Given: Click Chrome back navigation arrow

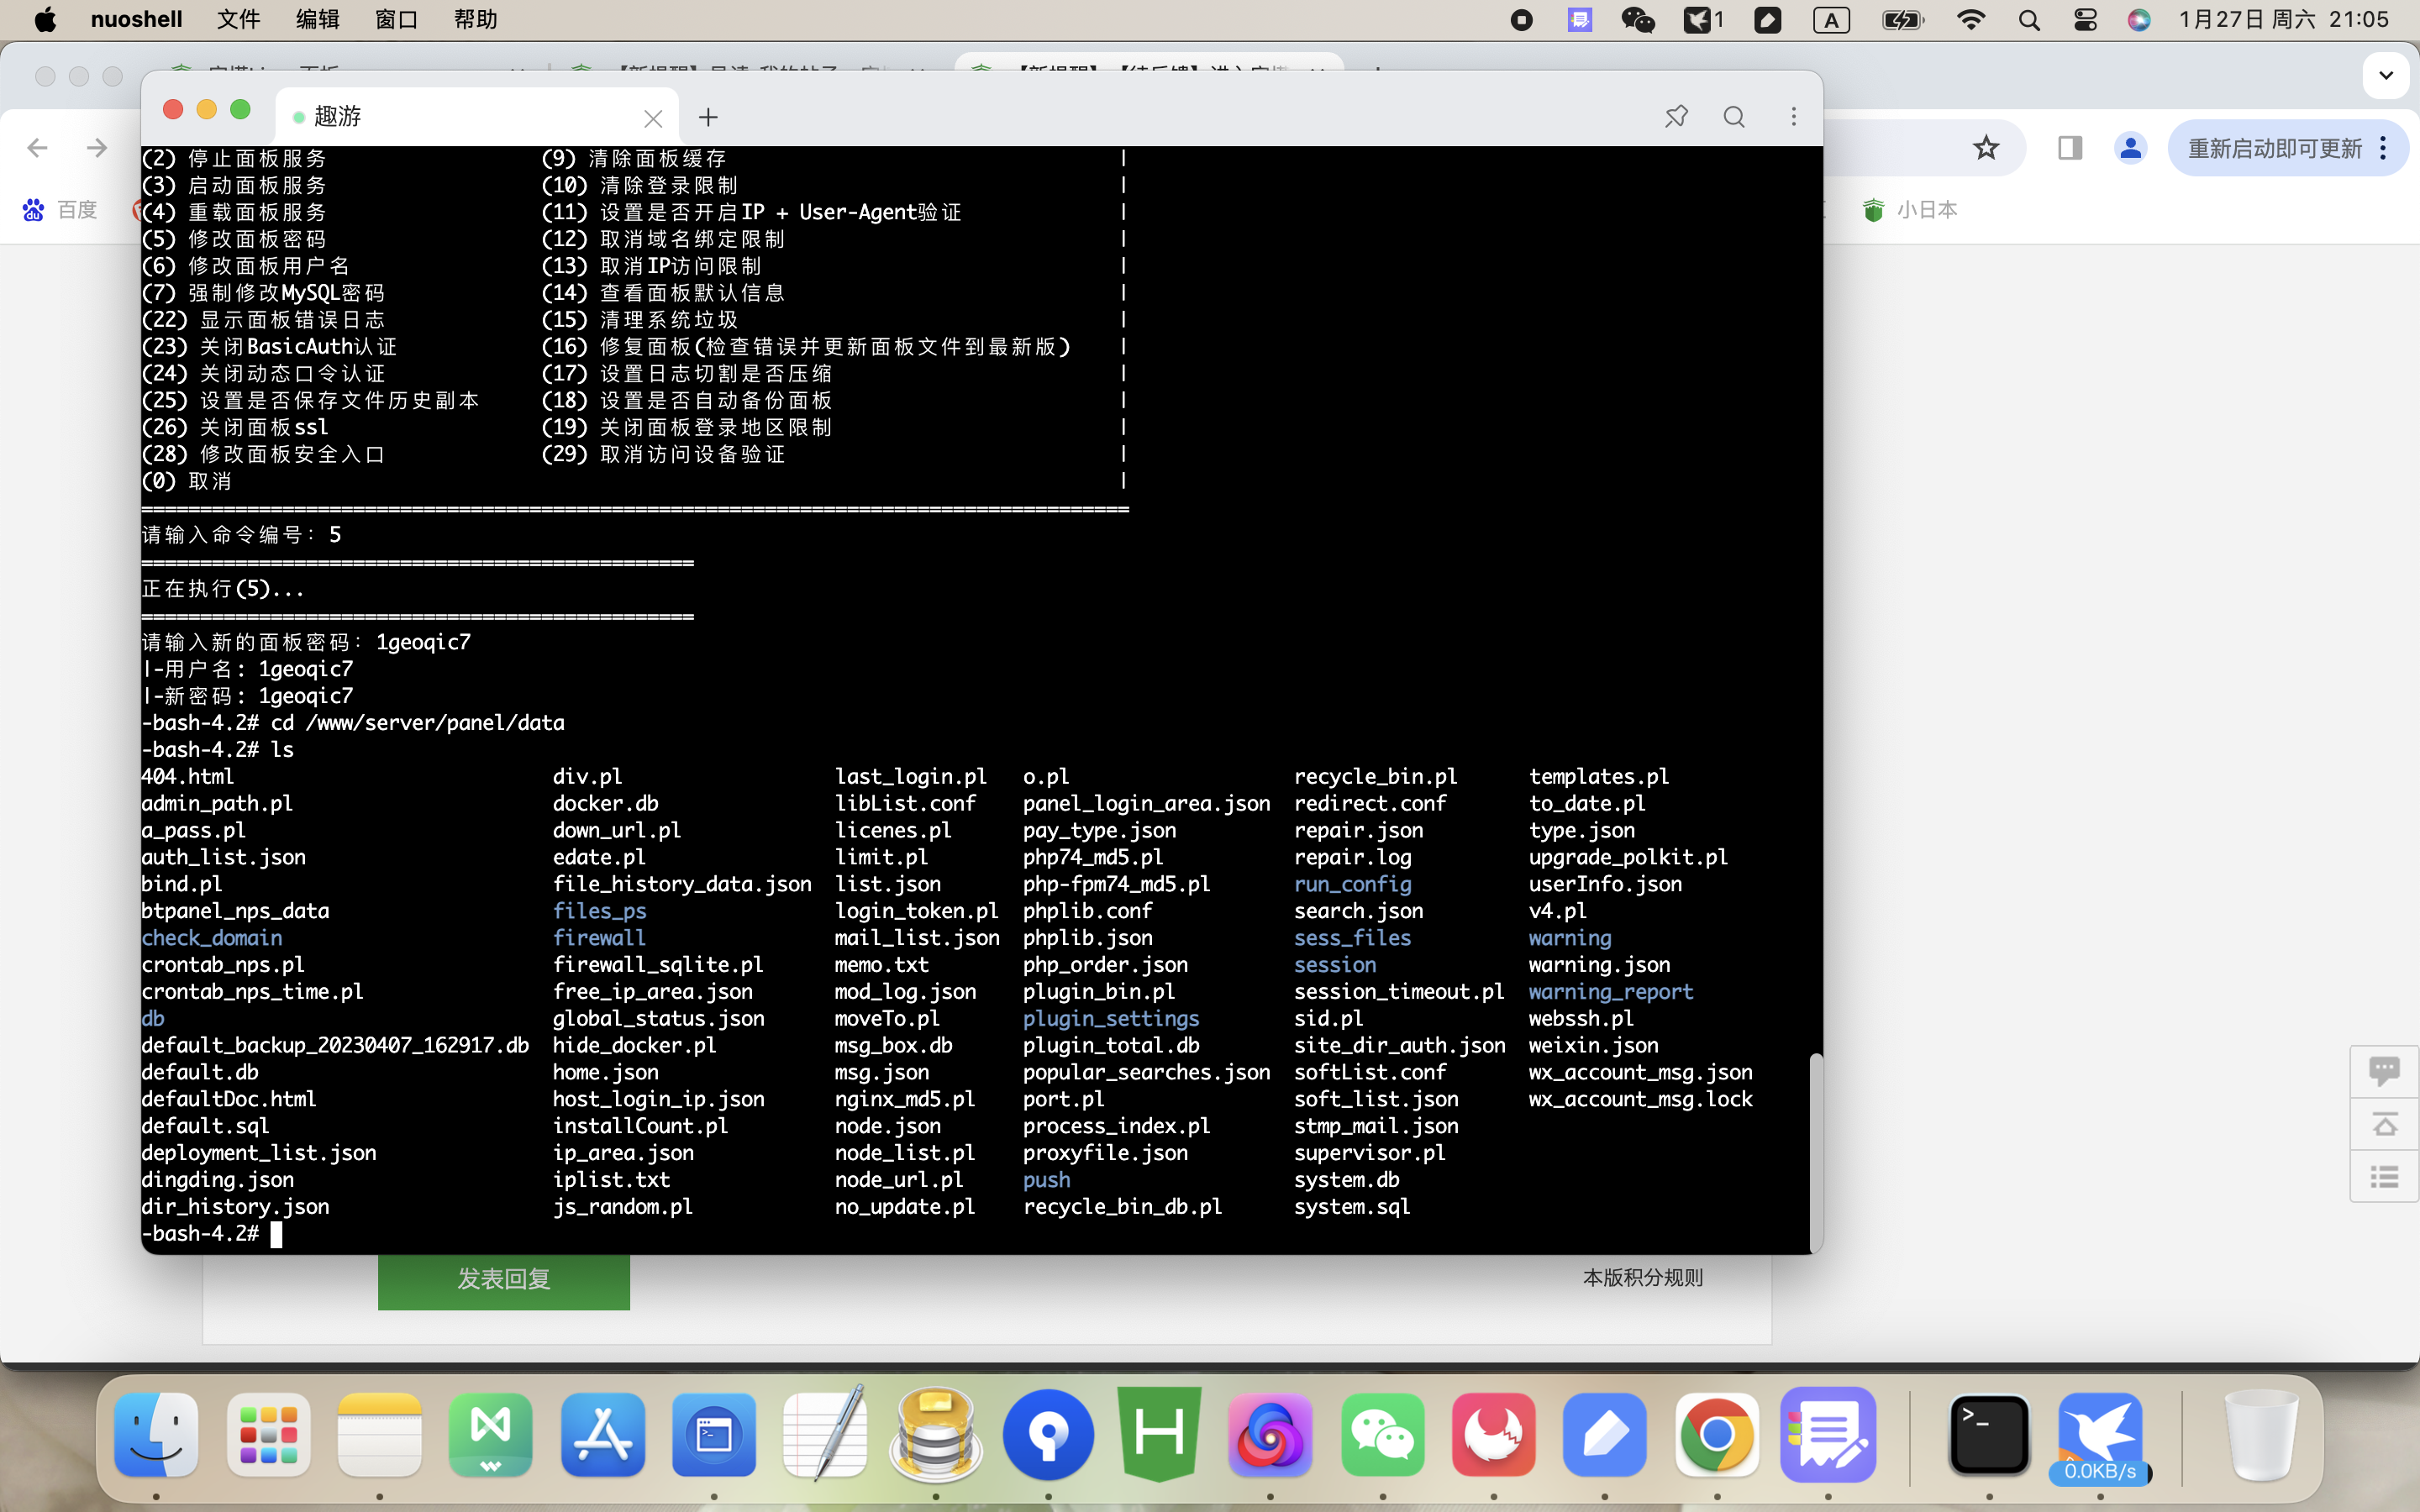Looking at the screenshot, I should 37,148.
